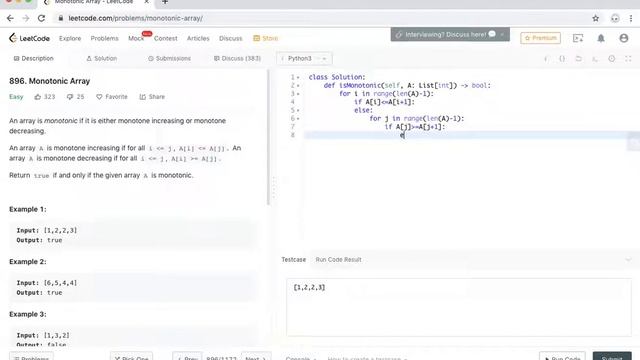Click the info icon in editor toolbar
The height and width of the screenshot is (360, 640).
coord(546,59)
